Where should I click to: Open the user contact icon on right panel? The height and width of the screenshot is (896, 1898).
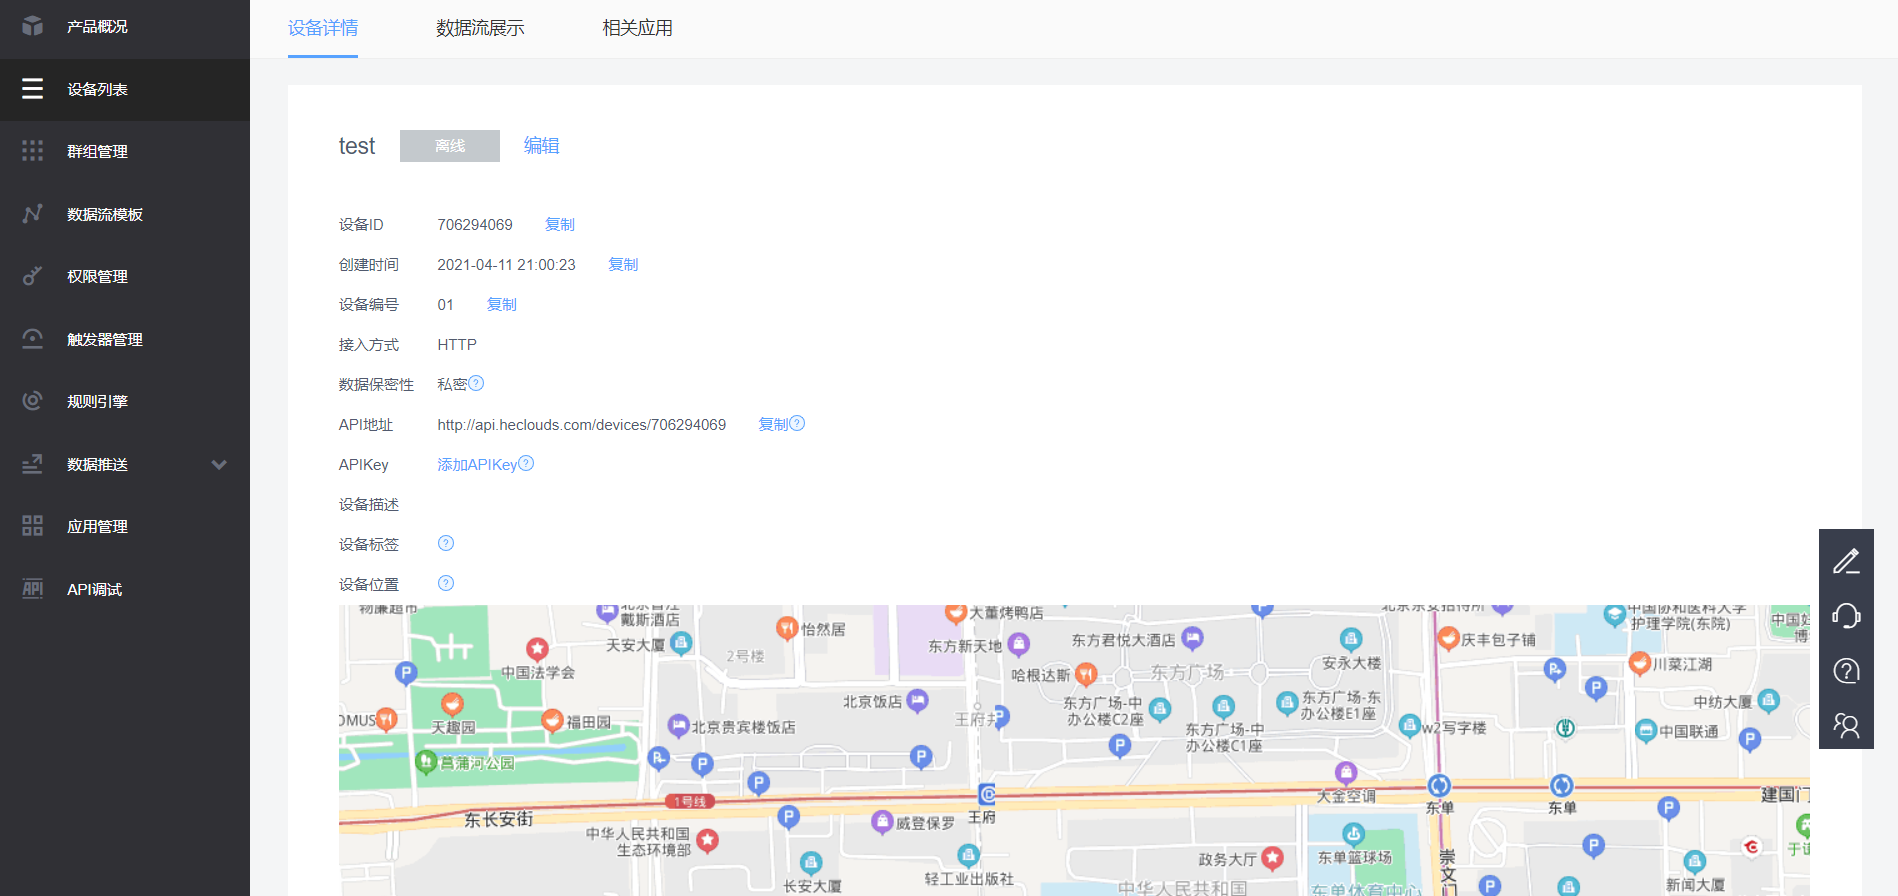(x=1846, y=725)
